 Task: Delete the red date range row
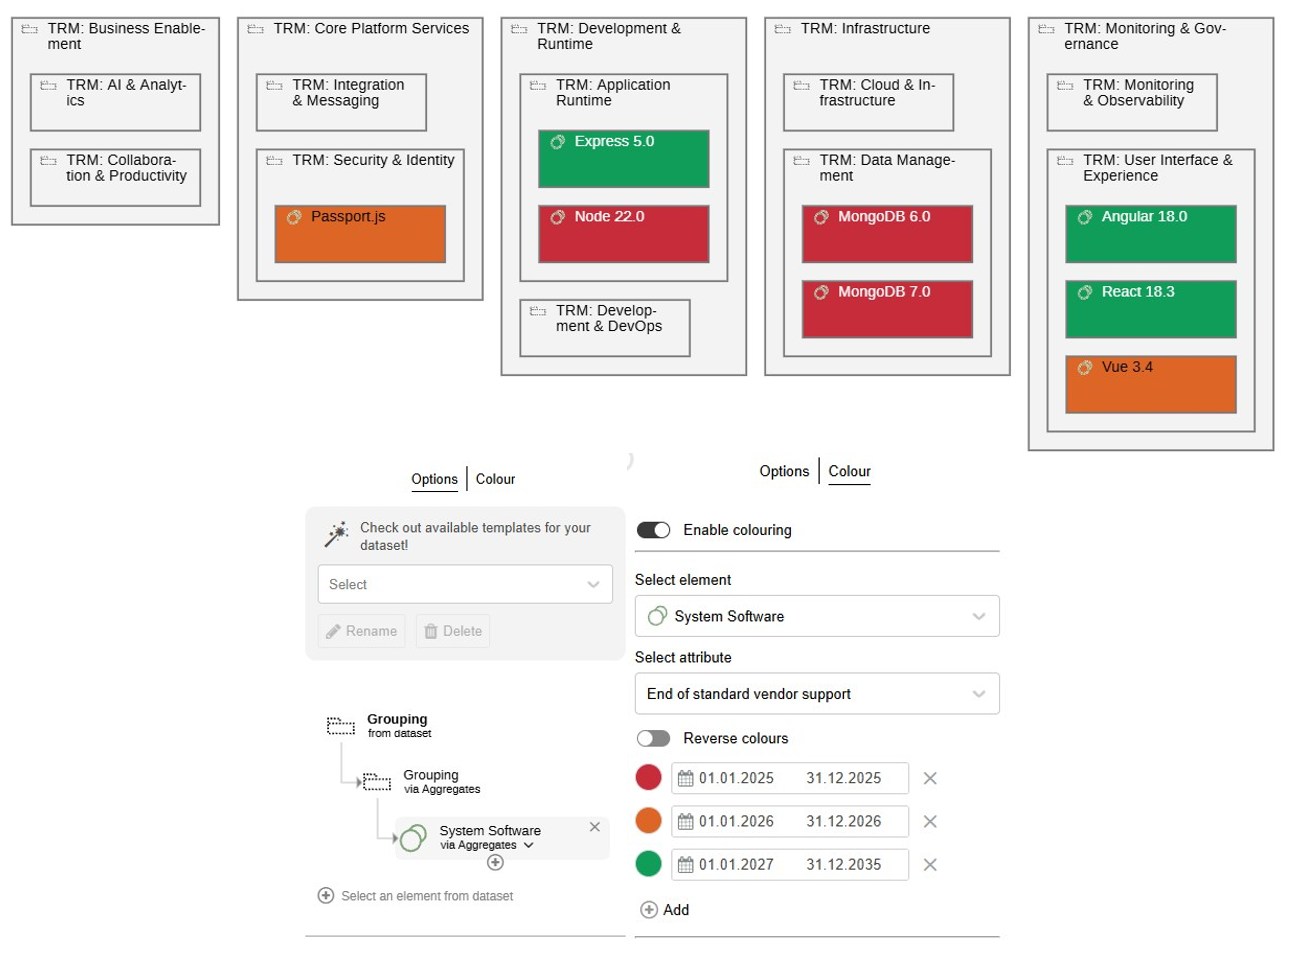930,778
